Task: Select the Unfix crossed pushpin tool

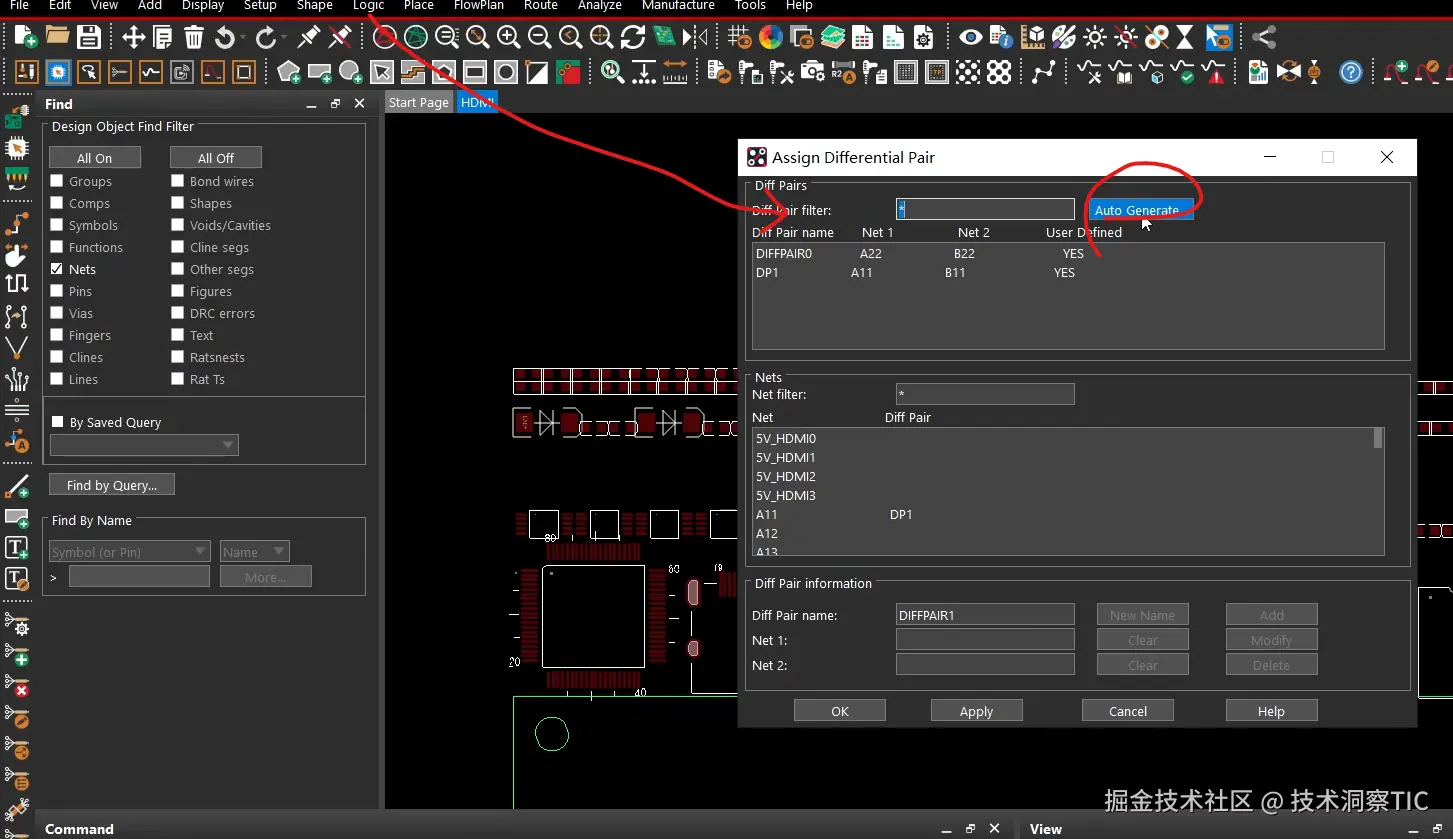Action: point(340,38)
